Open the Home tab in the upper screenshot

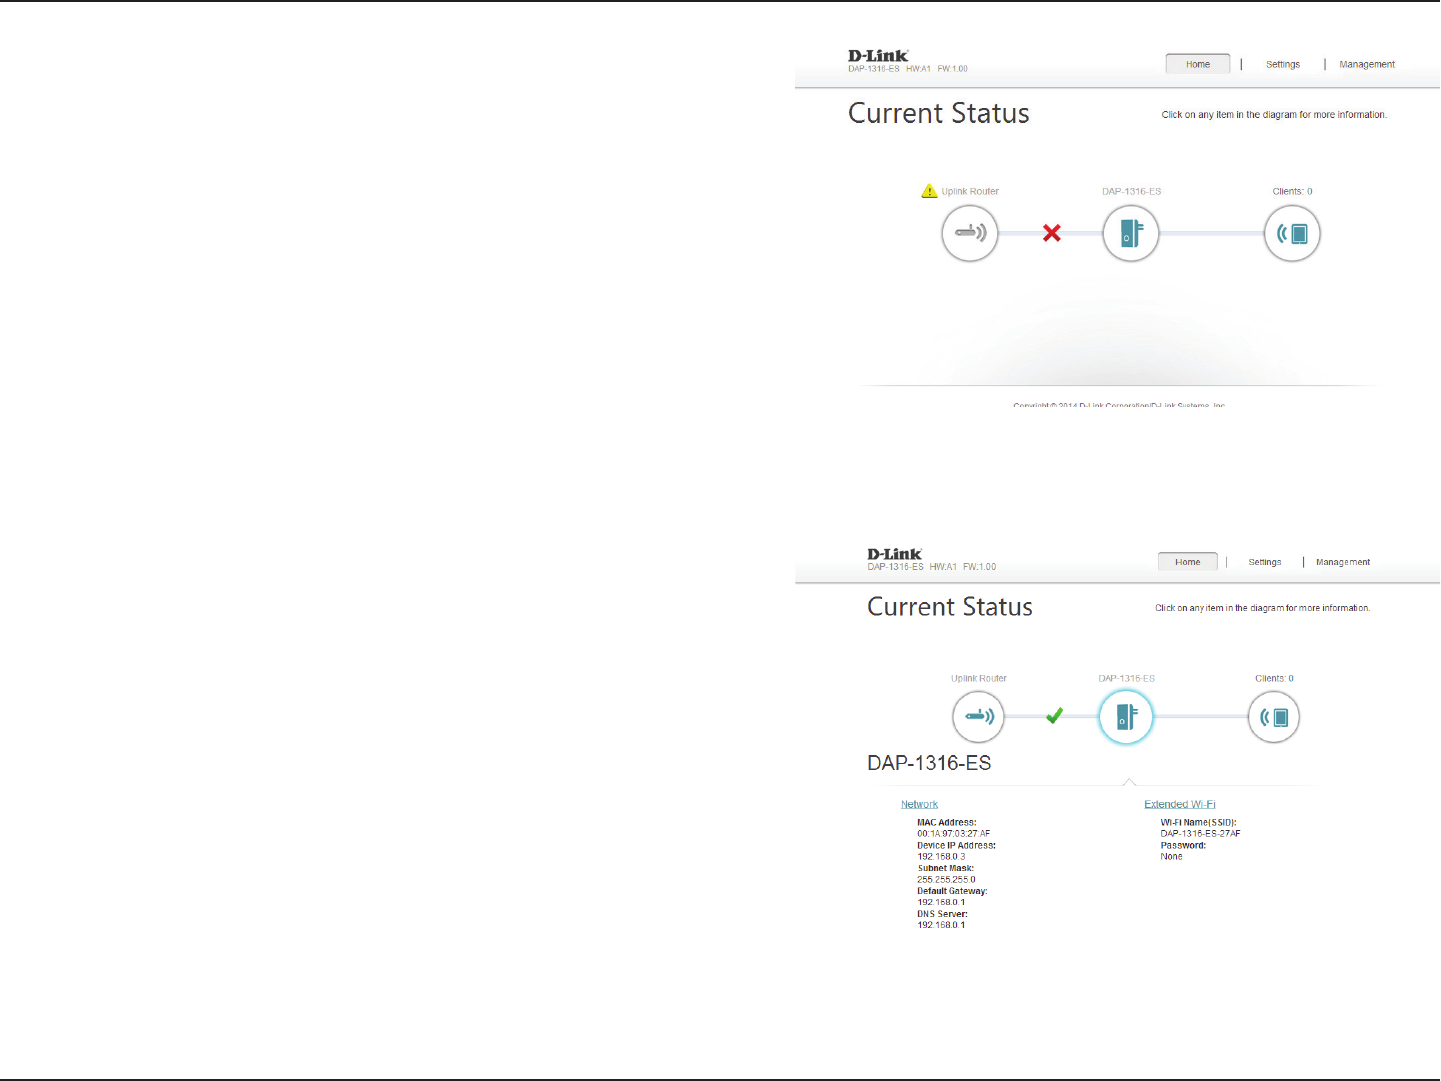1198,64
